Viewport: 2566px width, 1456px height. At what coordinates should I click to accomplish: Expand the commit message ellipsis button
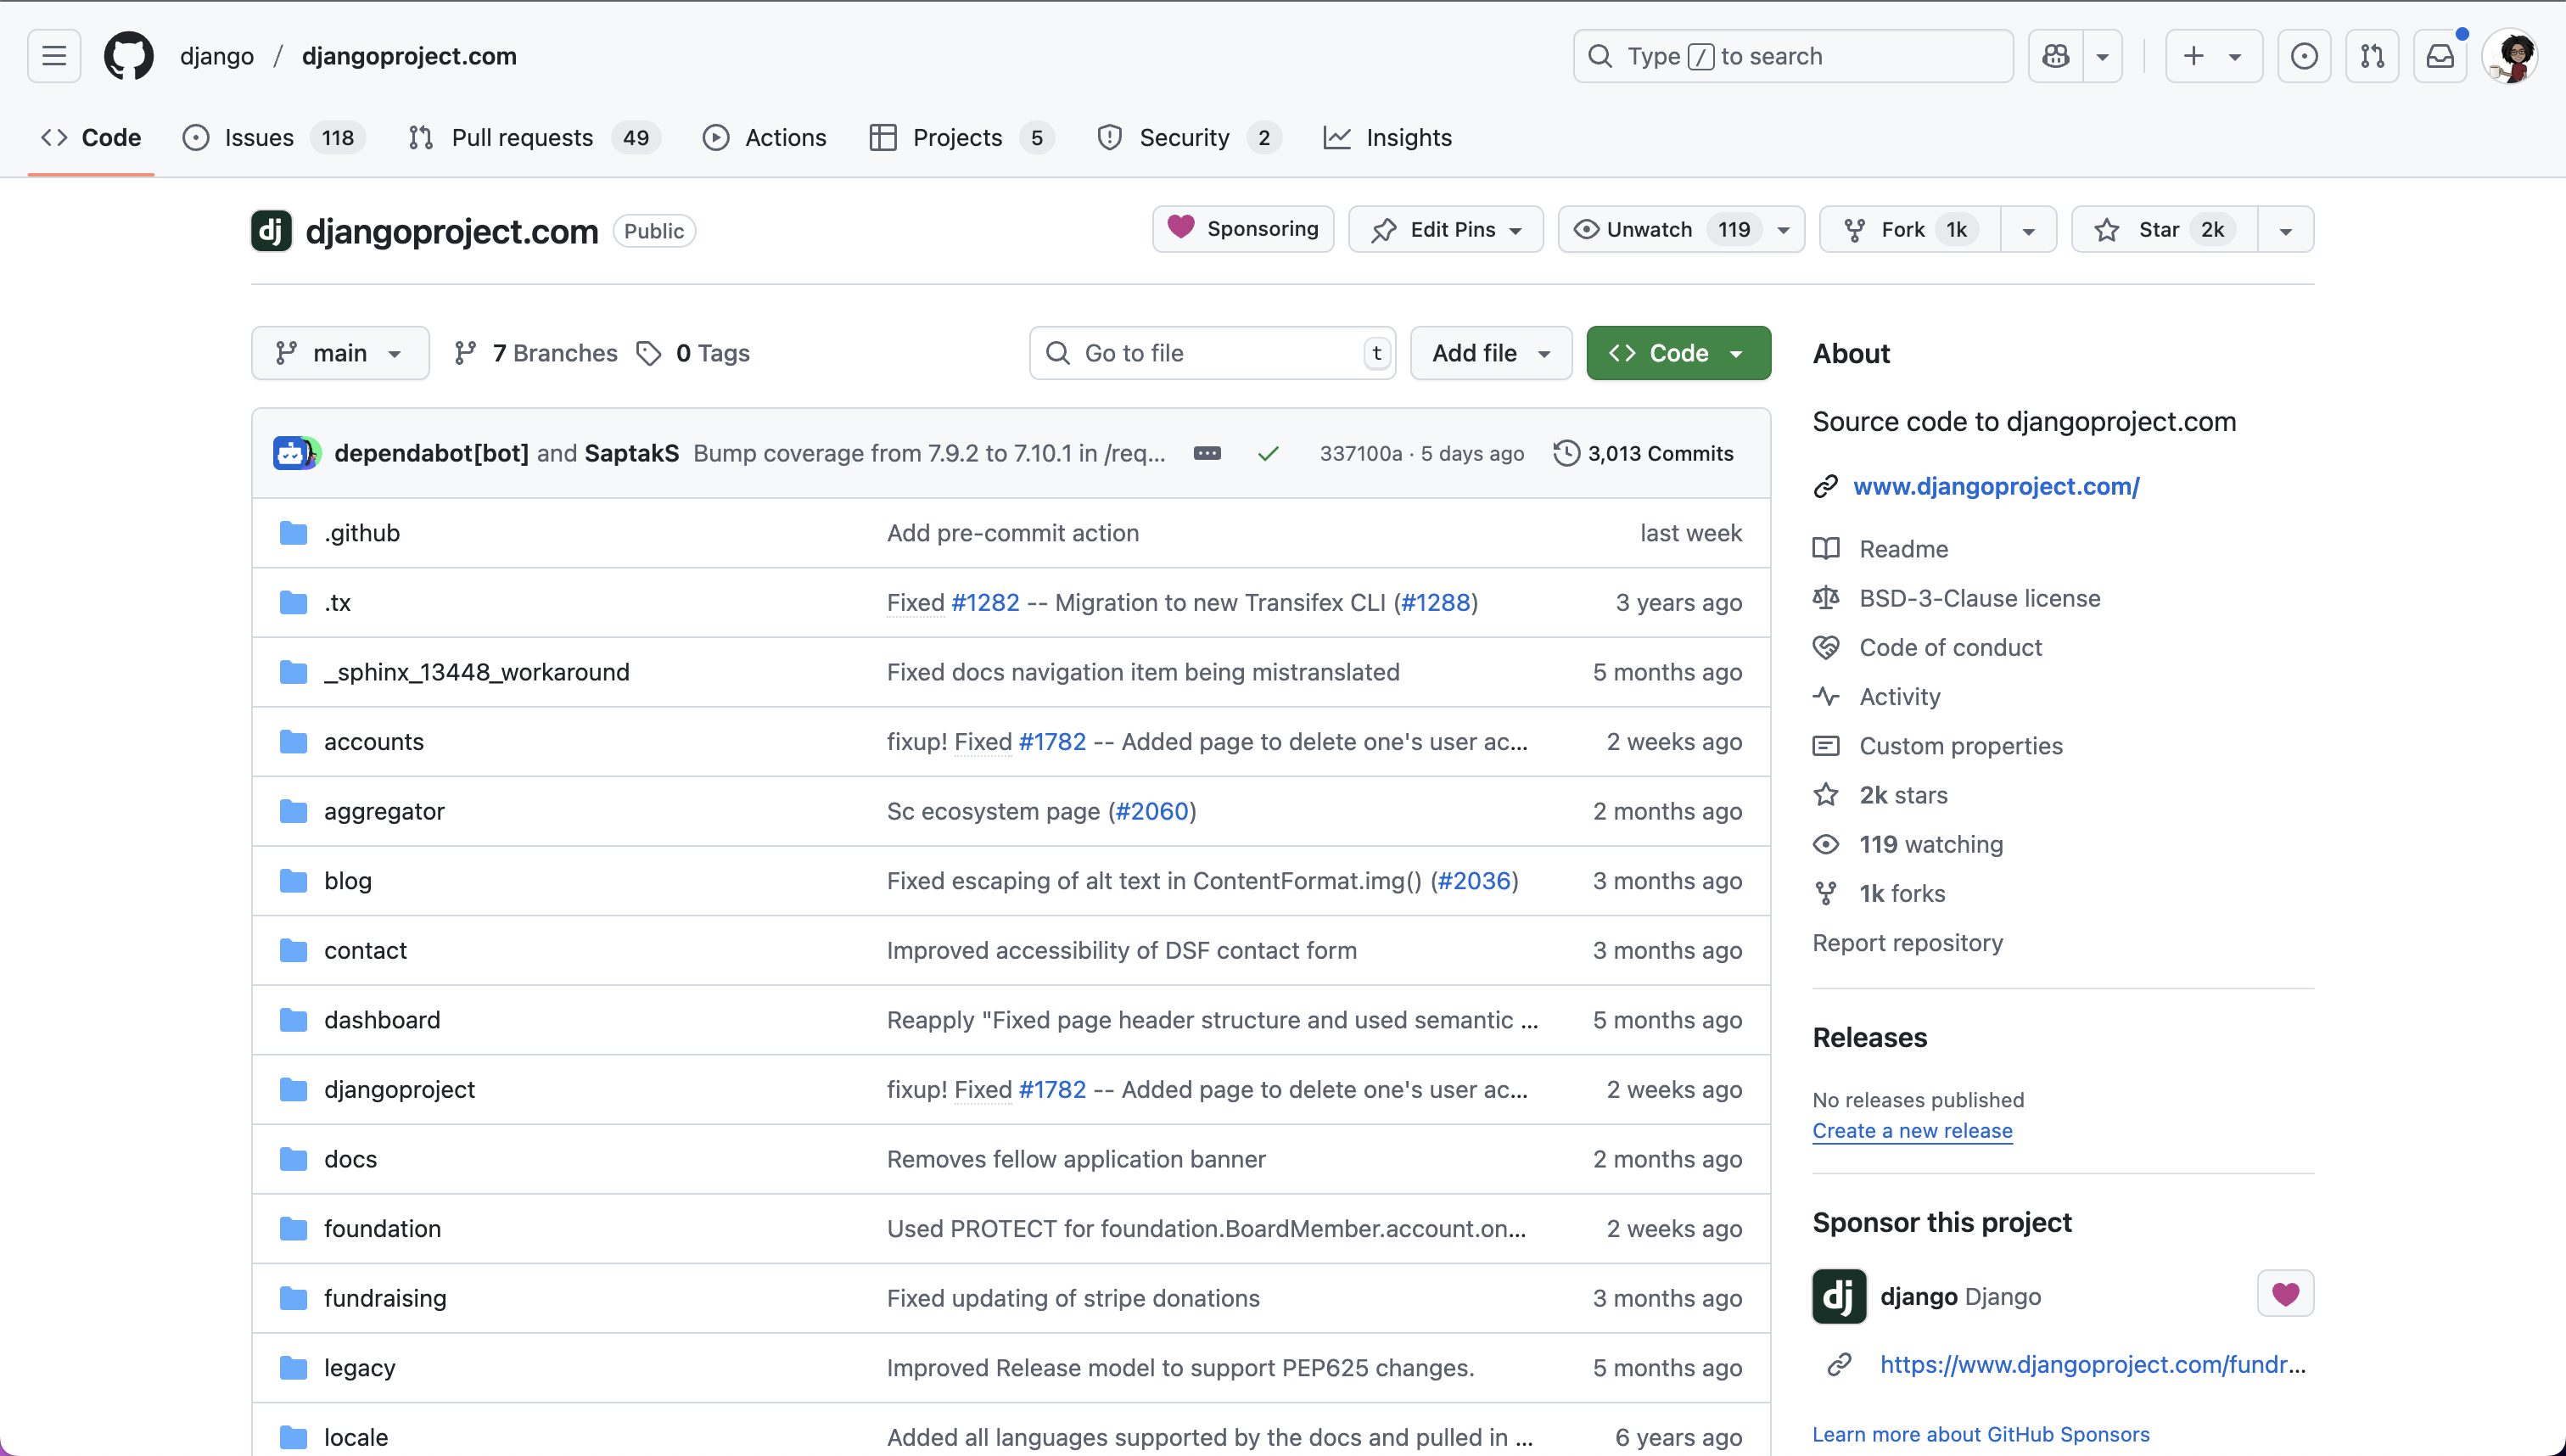[1207, 453]
